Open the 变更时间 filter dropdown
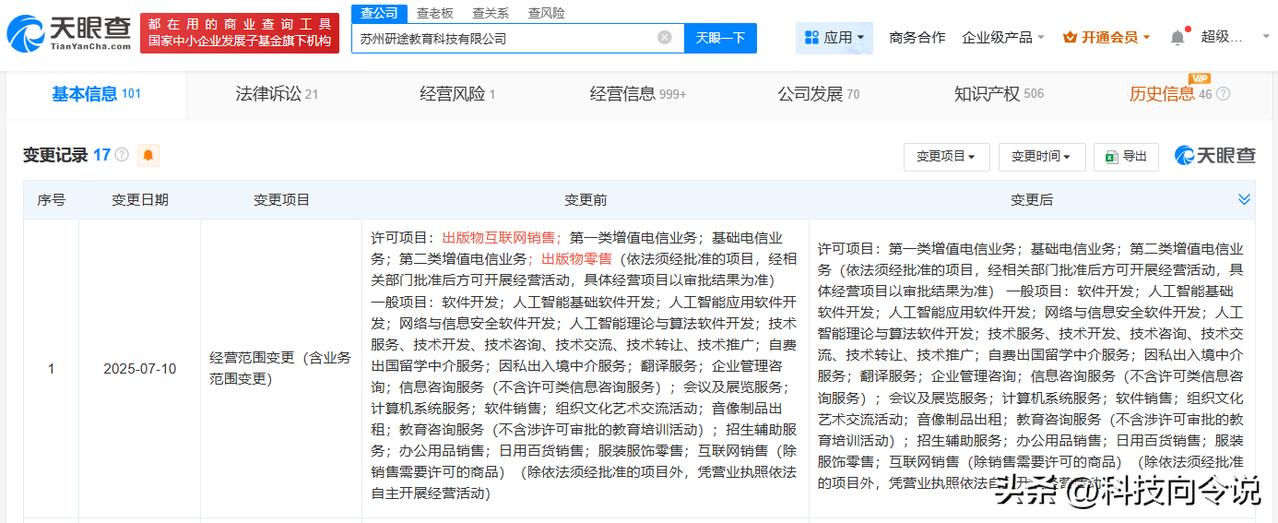Image resolution: width=1278 pixels, height=523 pixels. [x=1041, y=157]
